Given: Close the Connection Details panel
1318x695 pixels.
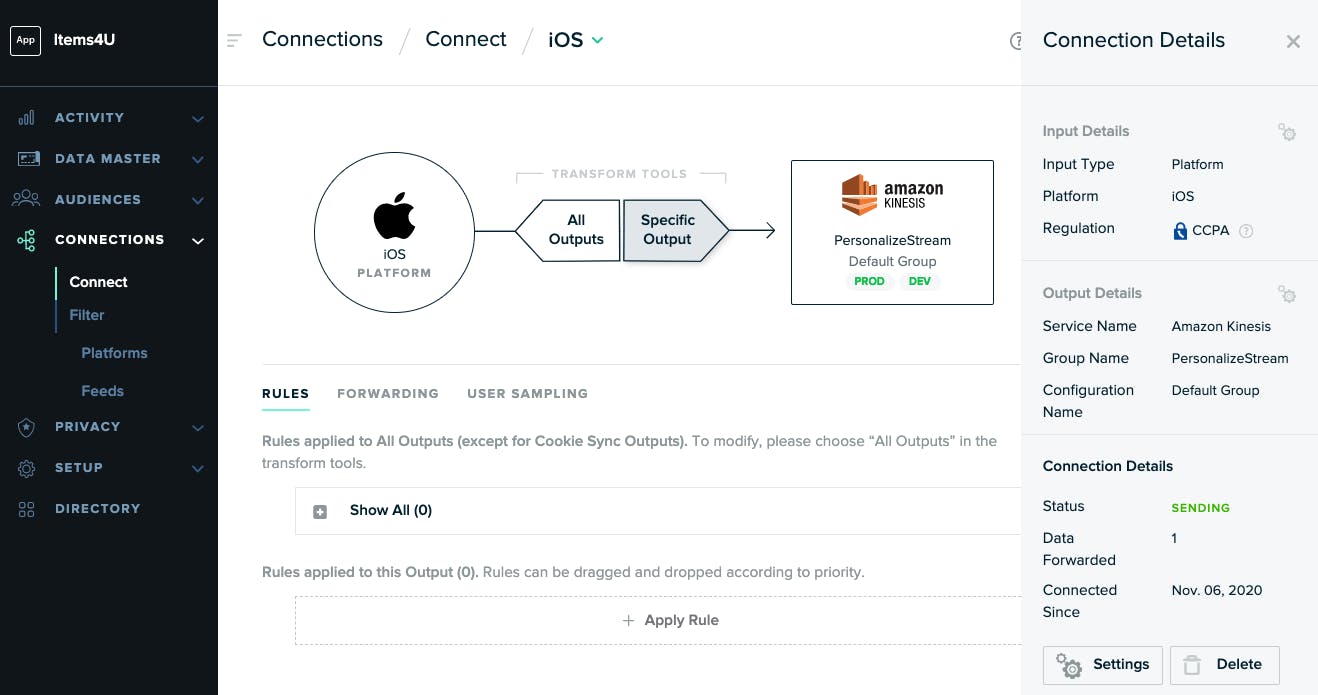Looking at the screenshot, I should pyautogui.click(x=1293, y=41).
